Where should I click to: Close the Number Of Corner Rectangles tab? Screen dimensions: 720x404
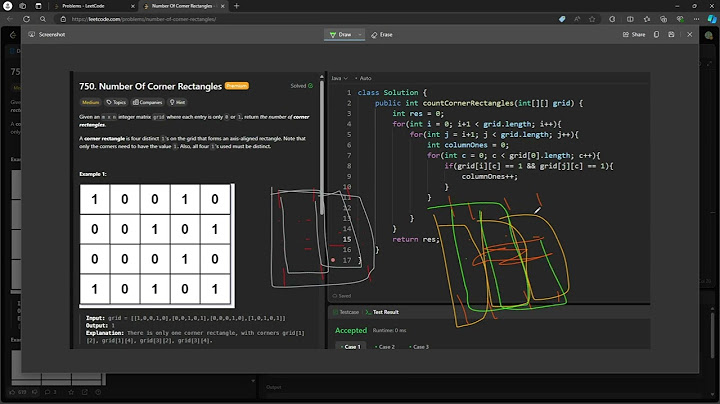tap(223, 6)
